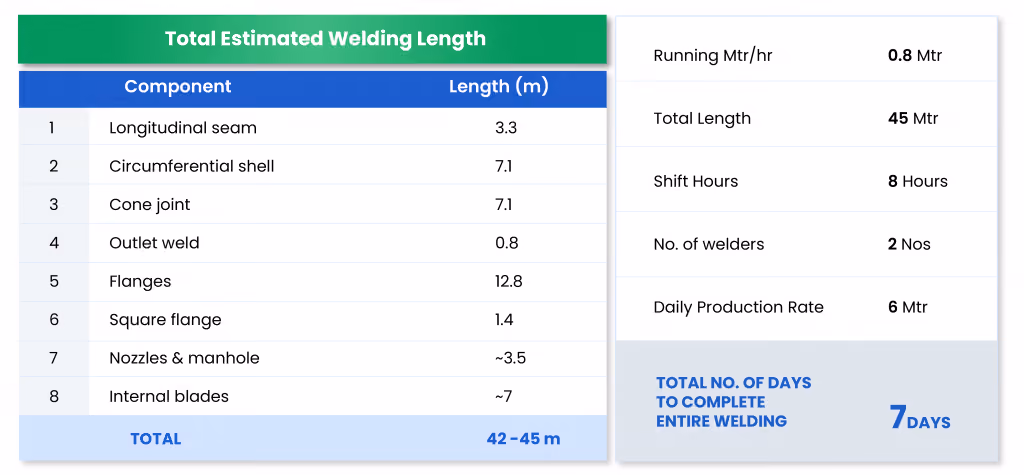
Task: Select the Circumferential shell component
Action: click(191, 166)
